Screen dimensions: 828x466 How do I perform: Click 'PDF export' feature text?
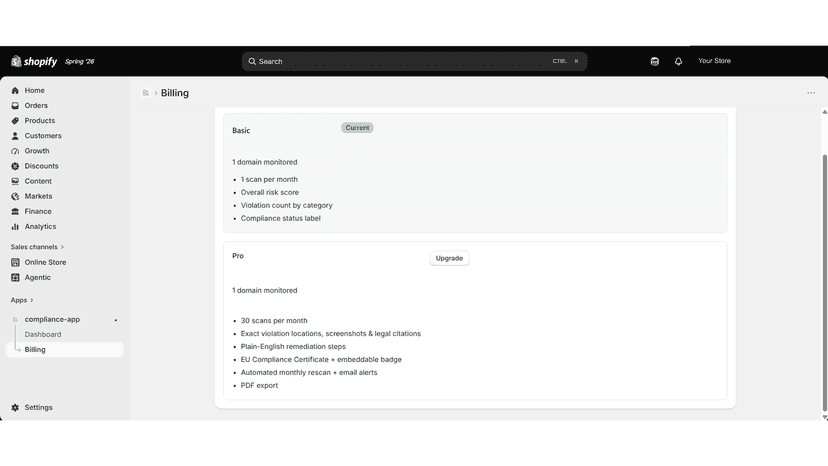[259, 386]
